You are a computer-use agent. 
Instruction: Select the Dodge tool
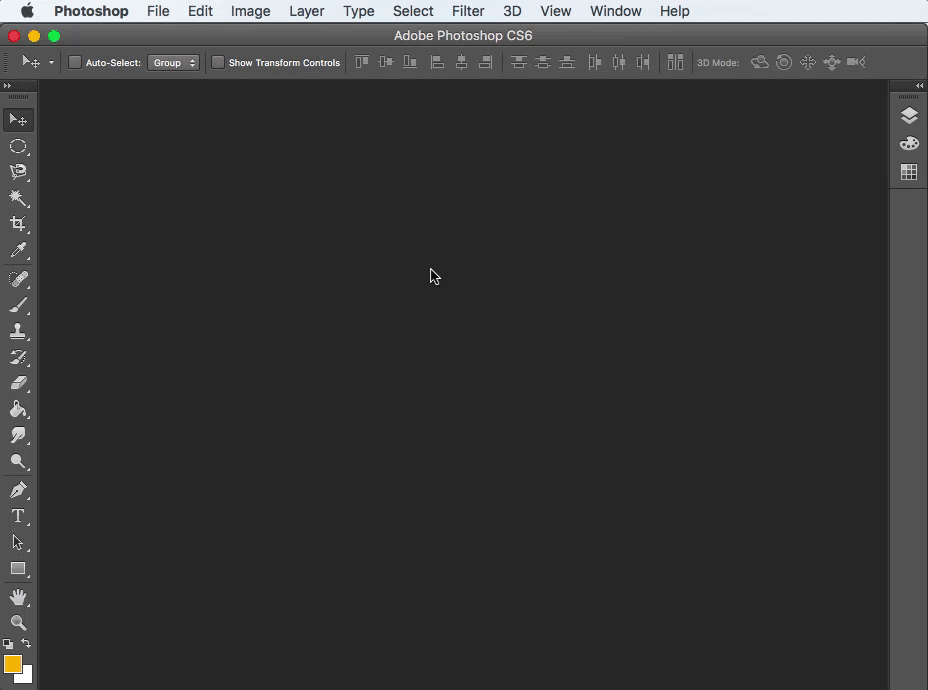tap(18, 461)
